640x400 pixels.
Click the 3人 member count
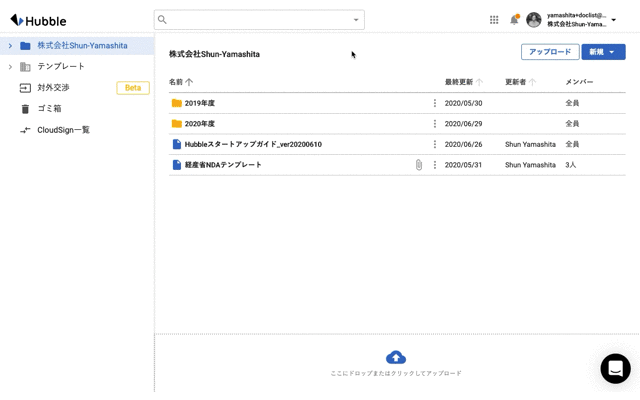[571, 164]
